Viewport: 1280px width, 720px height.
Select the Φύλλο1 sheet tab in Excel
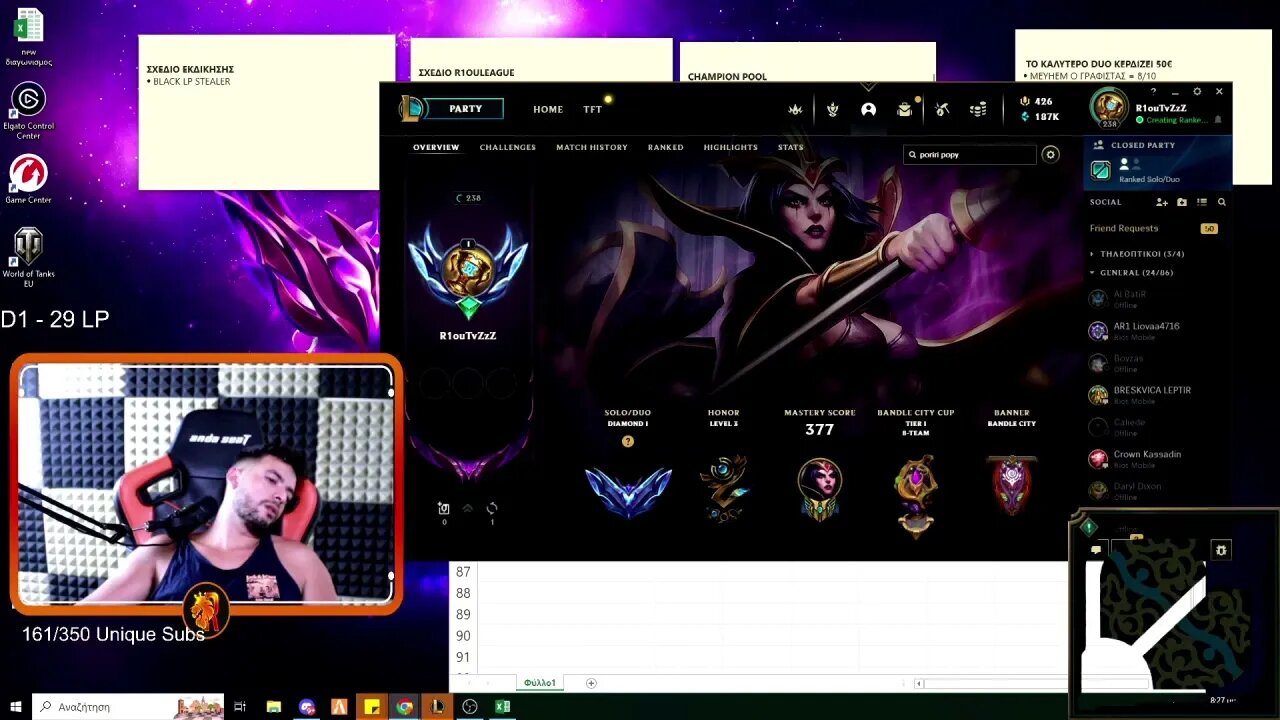point(540,683)
